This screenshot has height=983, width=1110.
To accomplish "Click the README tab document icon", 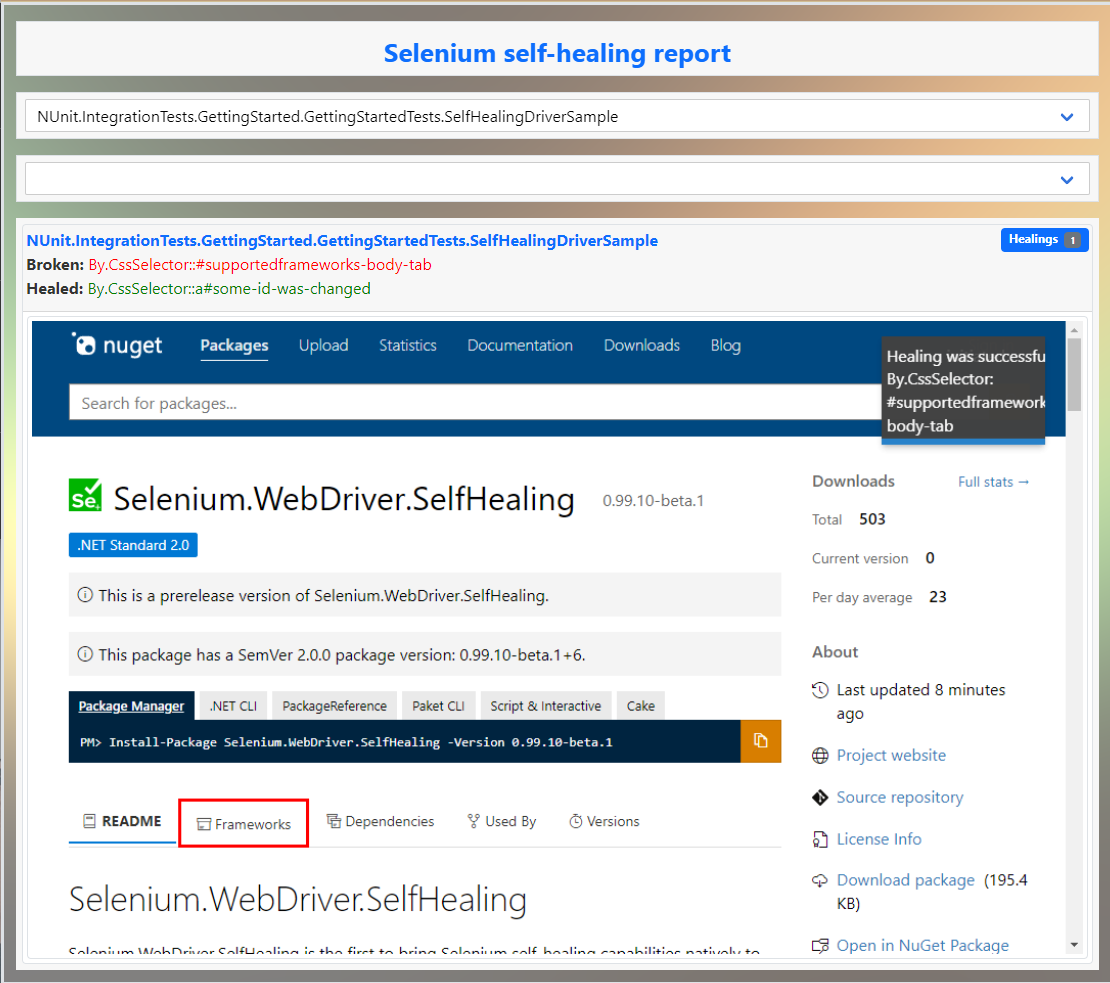I will pyautogui.click(x=89, y=821).
